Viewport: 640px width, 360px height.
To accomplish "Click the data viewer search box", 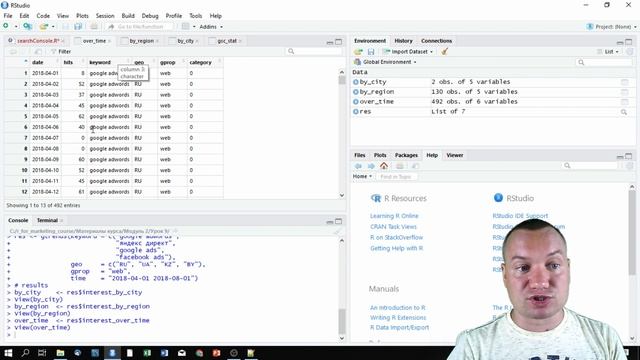I will [x=314, y=51].
